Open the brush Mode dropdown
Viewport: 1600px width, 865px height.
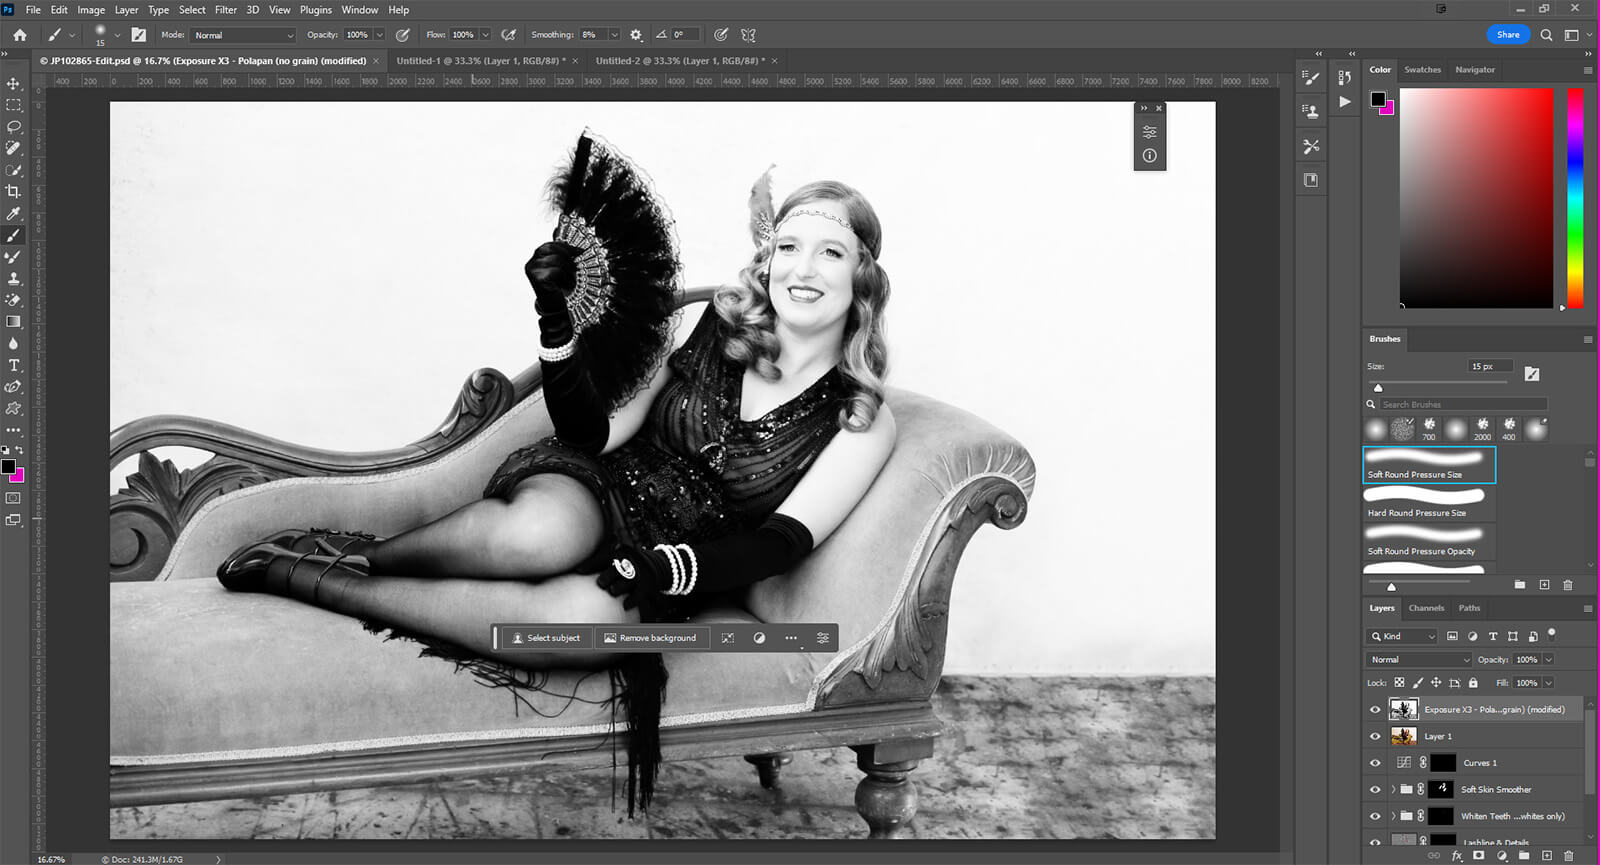[x=243, y=35]
